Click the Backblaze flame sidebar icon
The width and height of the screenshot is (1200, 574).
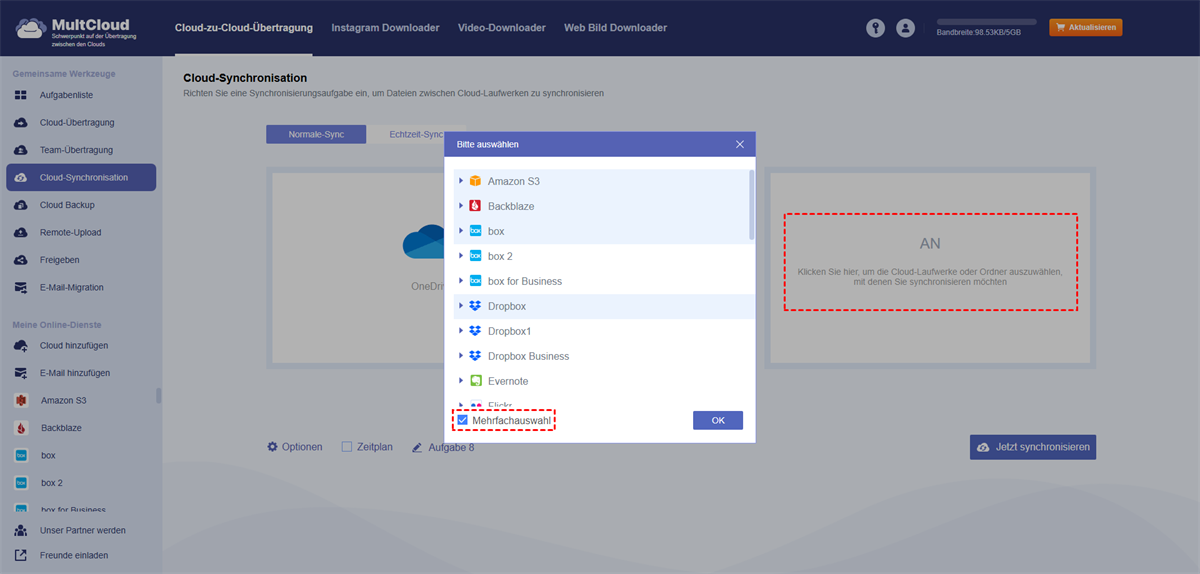click(x=20, y=428)
